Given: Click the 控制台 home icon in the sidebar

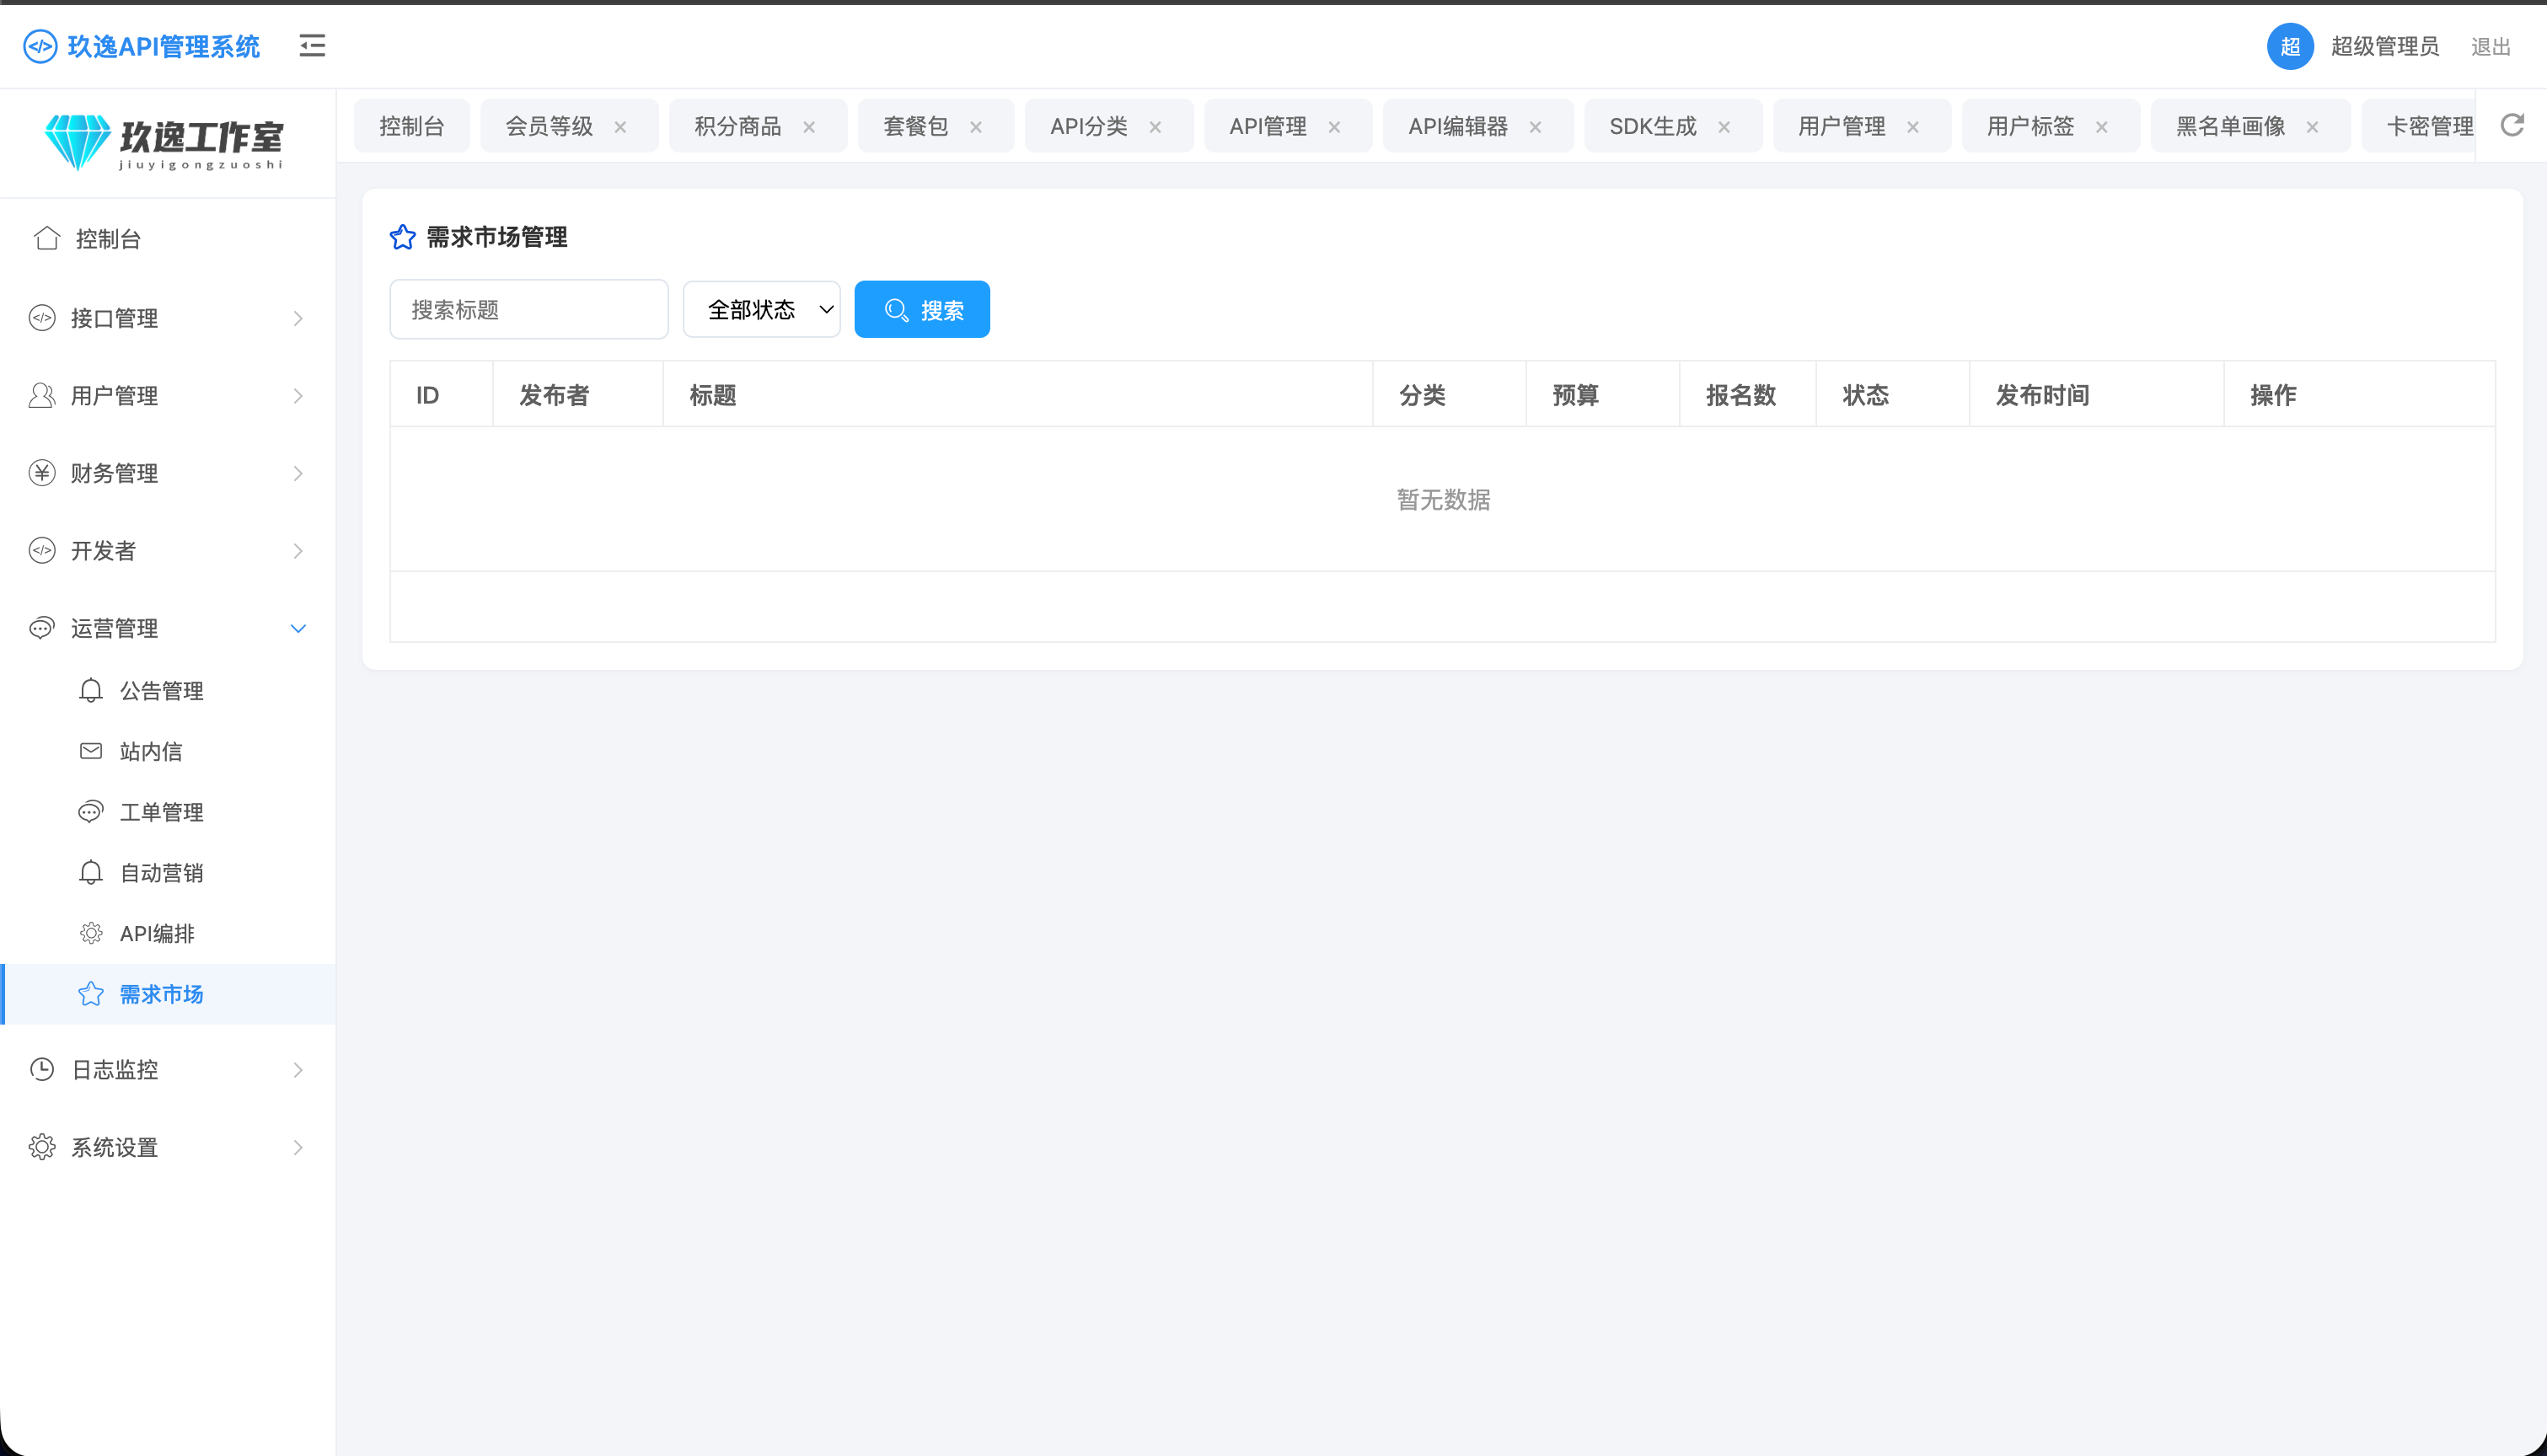Looking at the screenshot, I should point(47,238).
